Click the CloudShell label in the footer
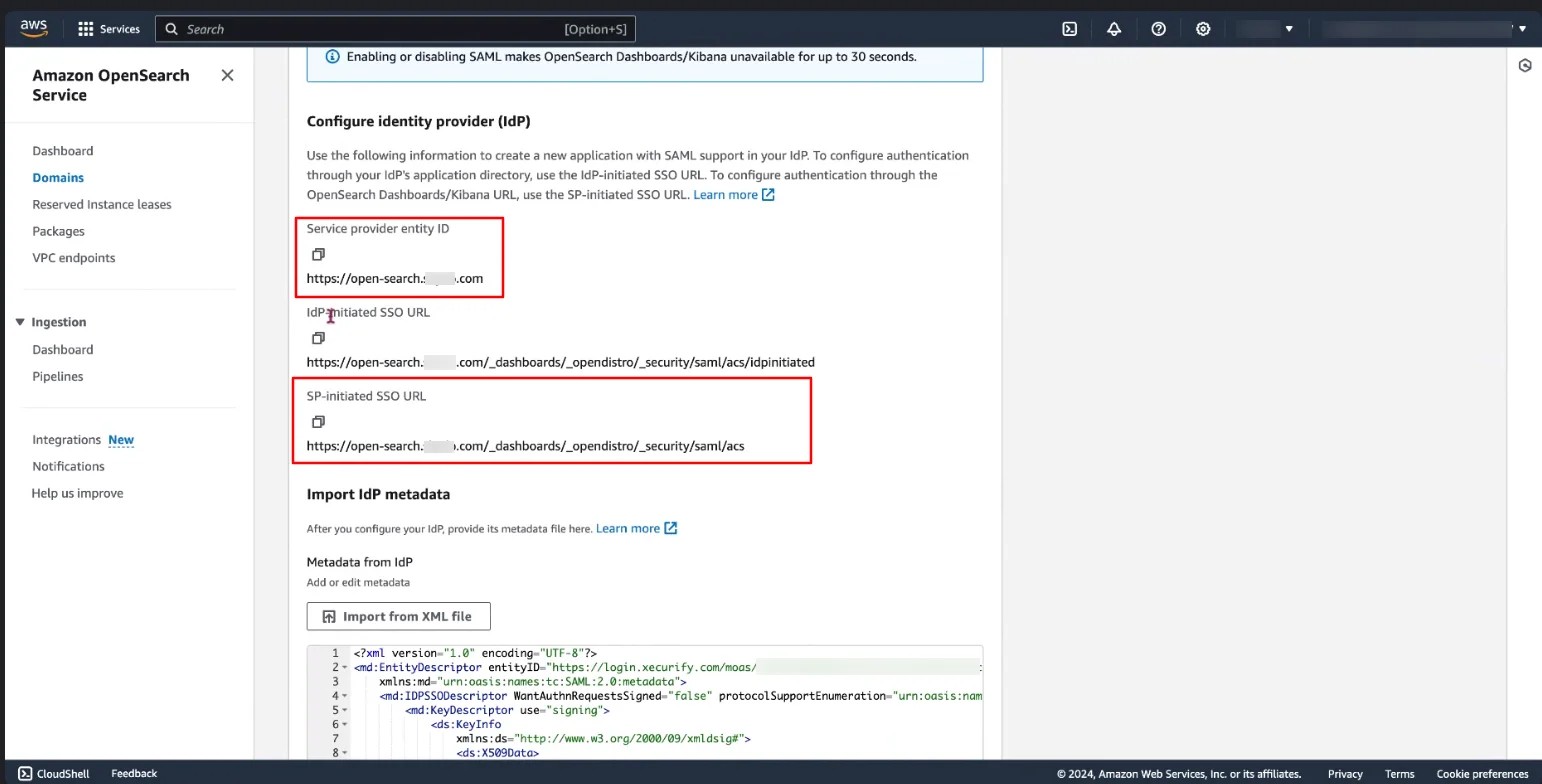Image resolution: width=1542 pixels, height=784 pixels. (63, 774)
